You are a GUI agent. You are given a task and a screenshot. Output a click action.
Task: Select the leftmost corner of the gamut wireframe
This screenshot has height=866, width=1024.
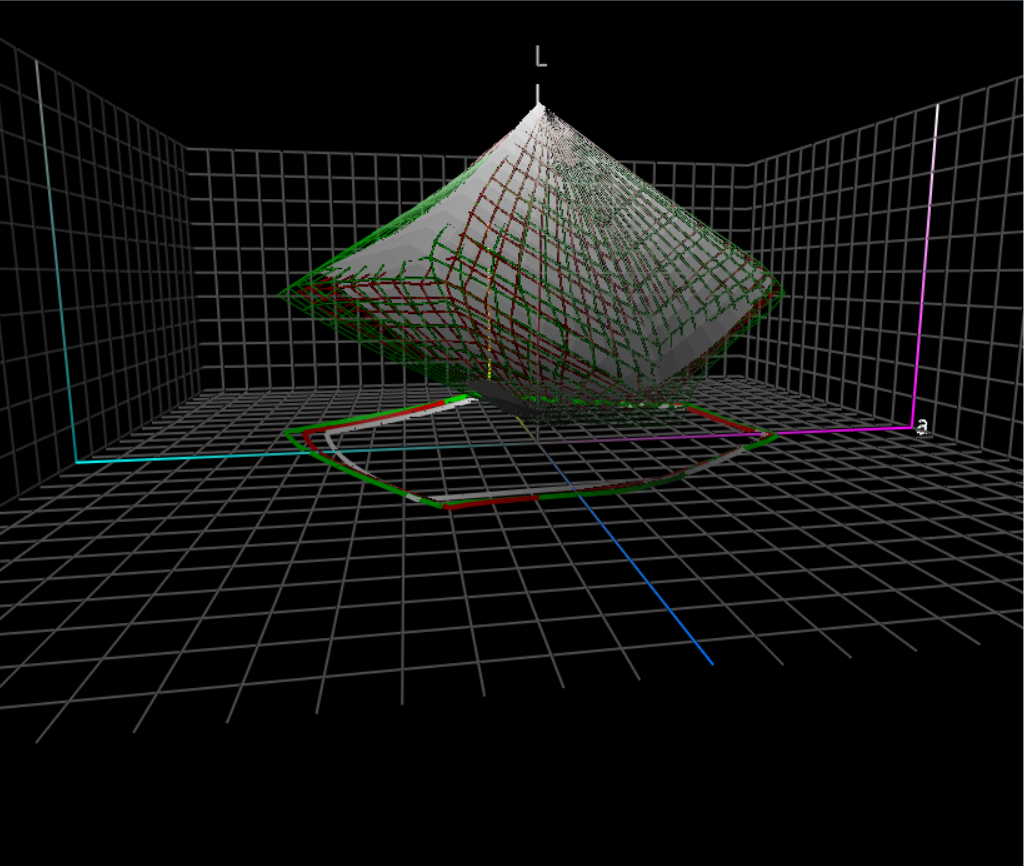pyautogui.click(x=282, y=295)
